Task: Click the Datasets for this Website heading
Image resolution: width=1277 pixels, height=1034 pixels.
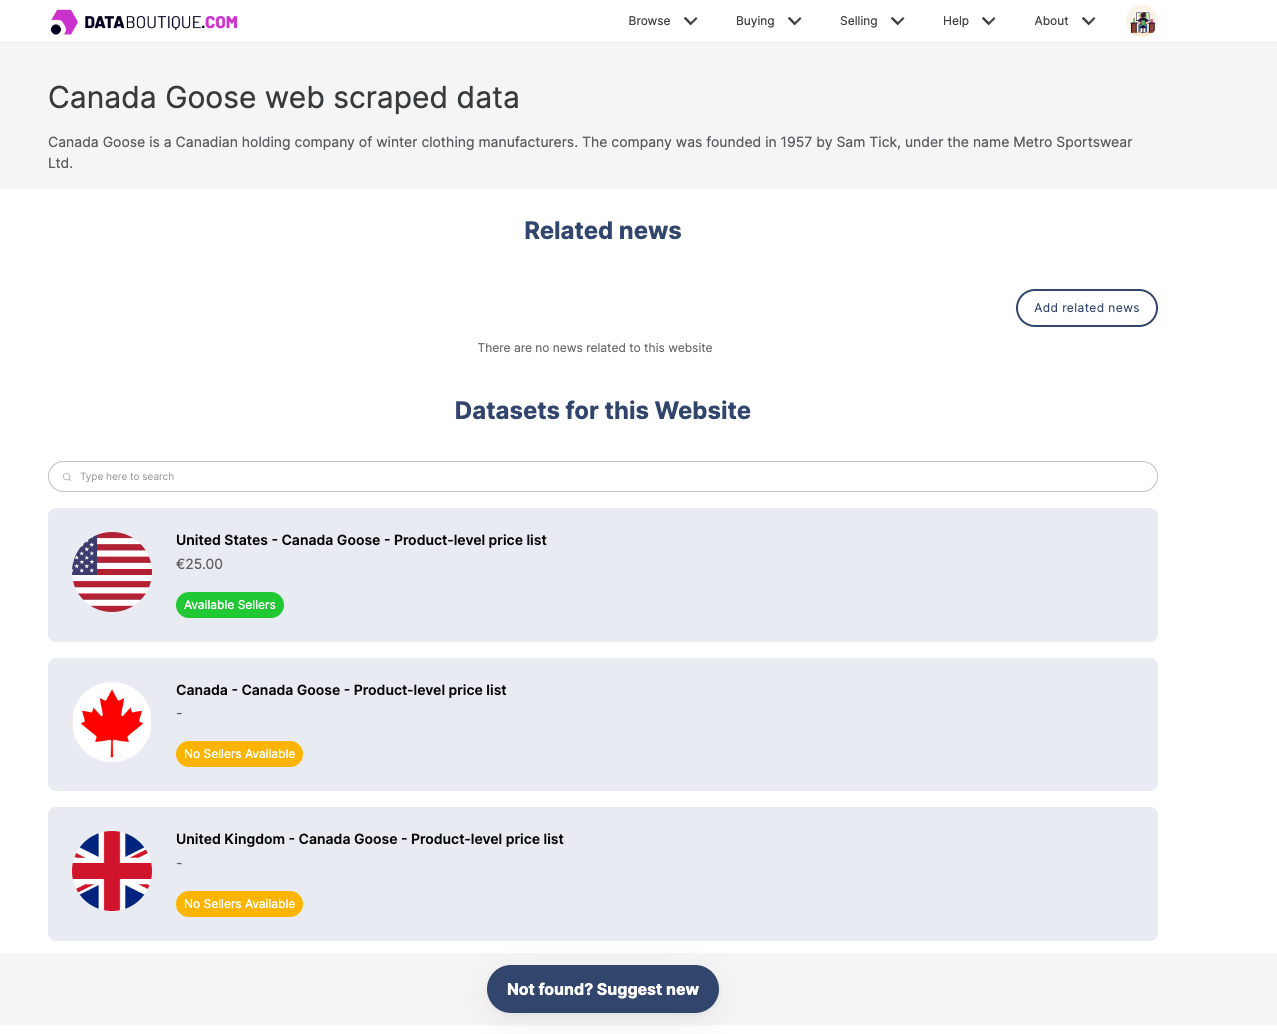Action: [603, 411]
